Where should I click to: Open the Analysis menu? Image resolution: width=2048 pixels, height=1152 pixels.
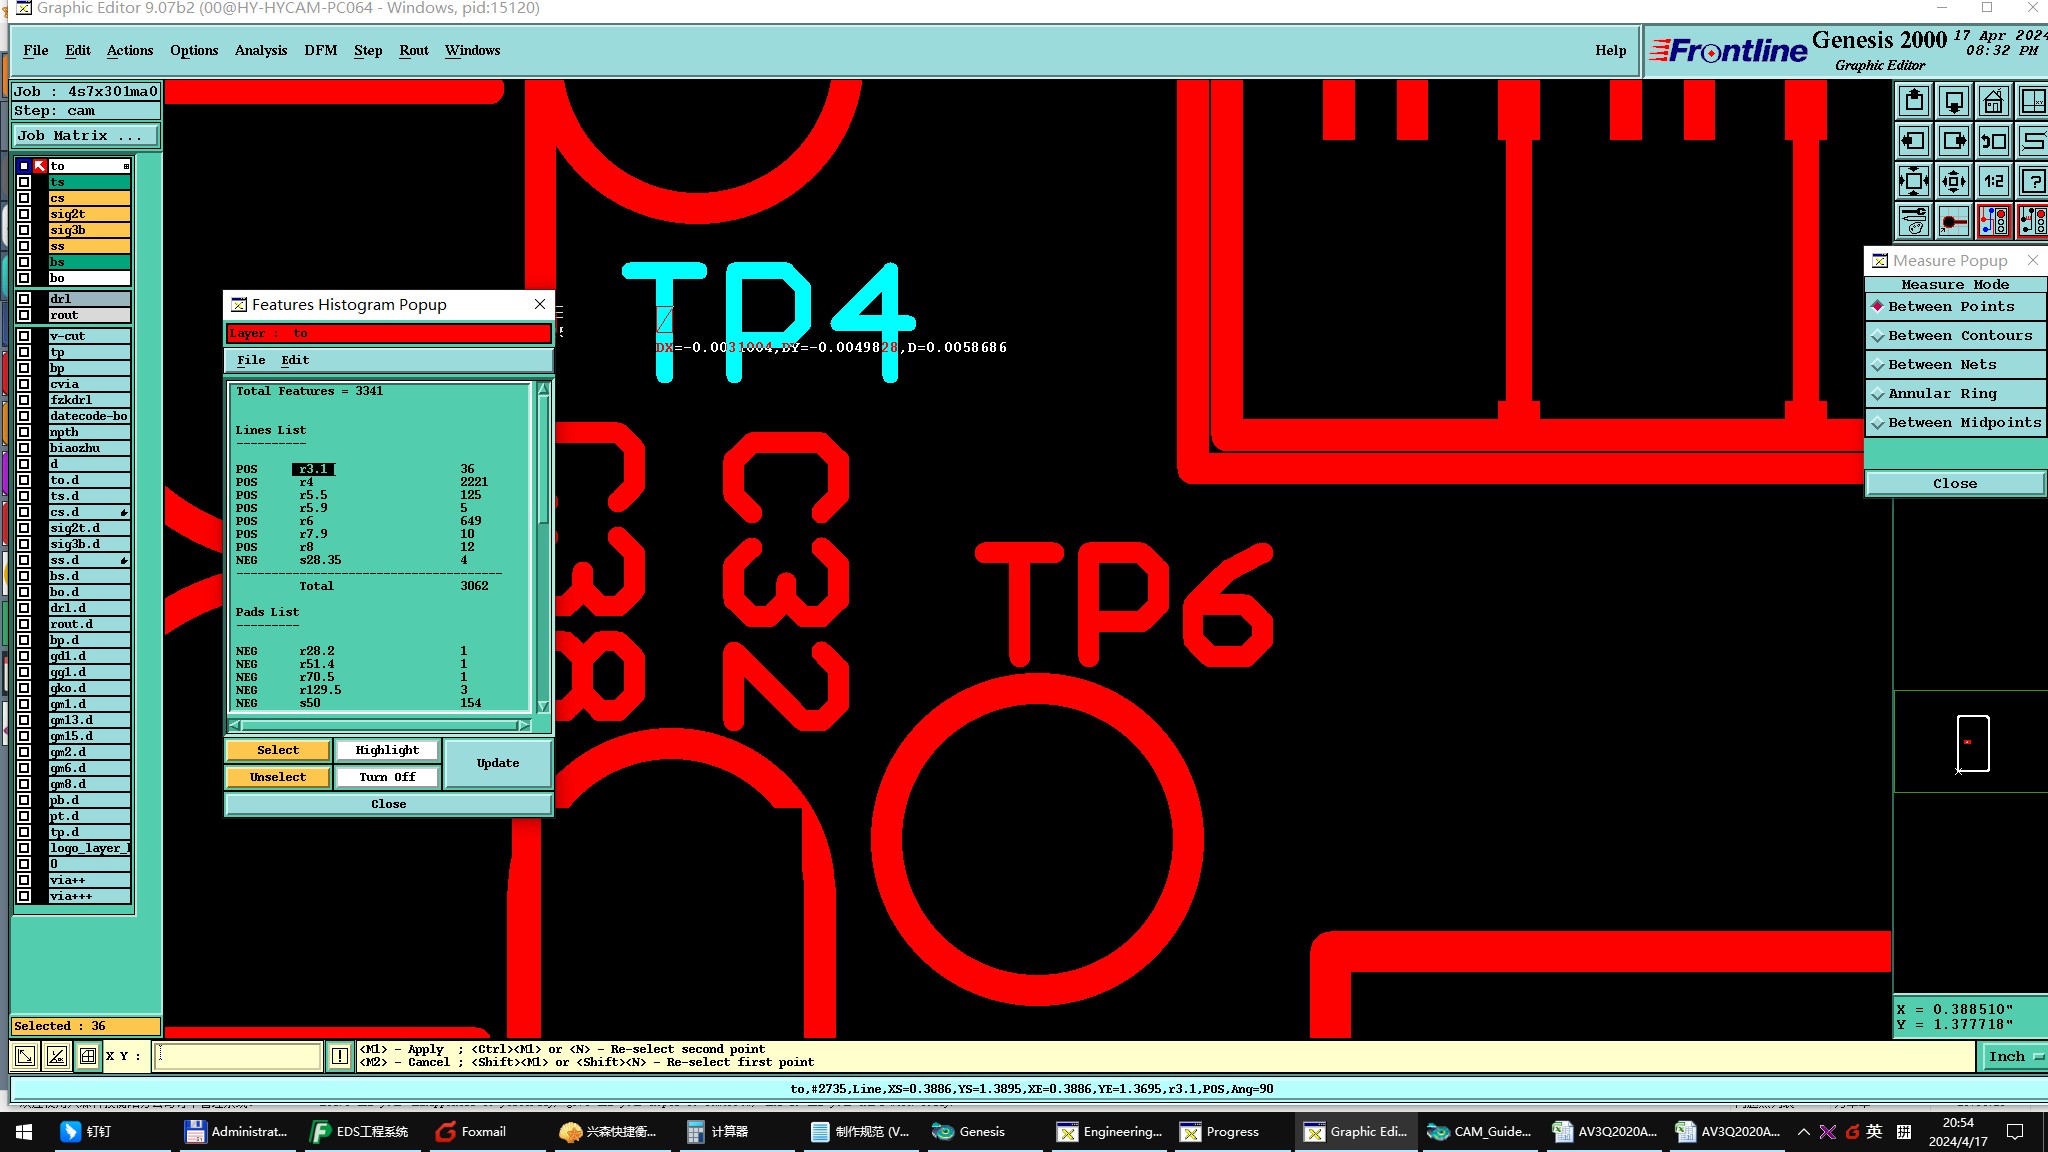coord(260,50)
